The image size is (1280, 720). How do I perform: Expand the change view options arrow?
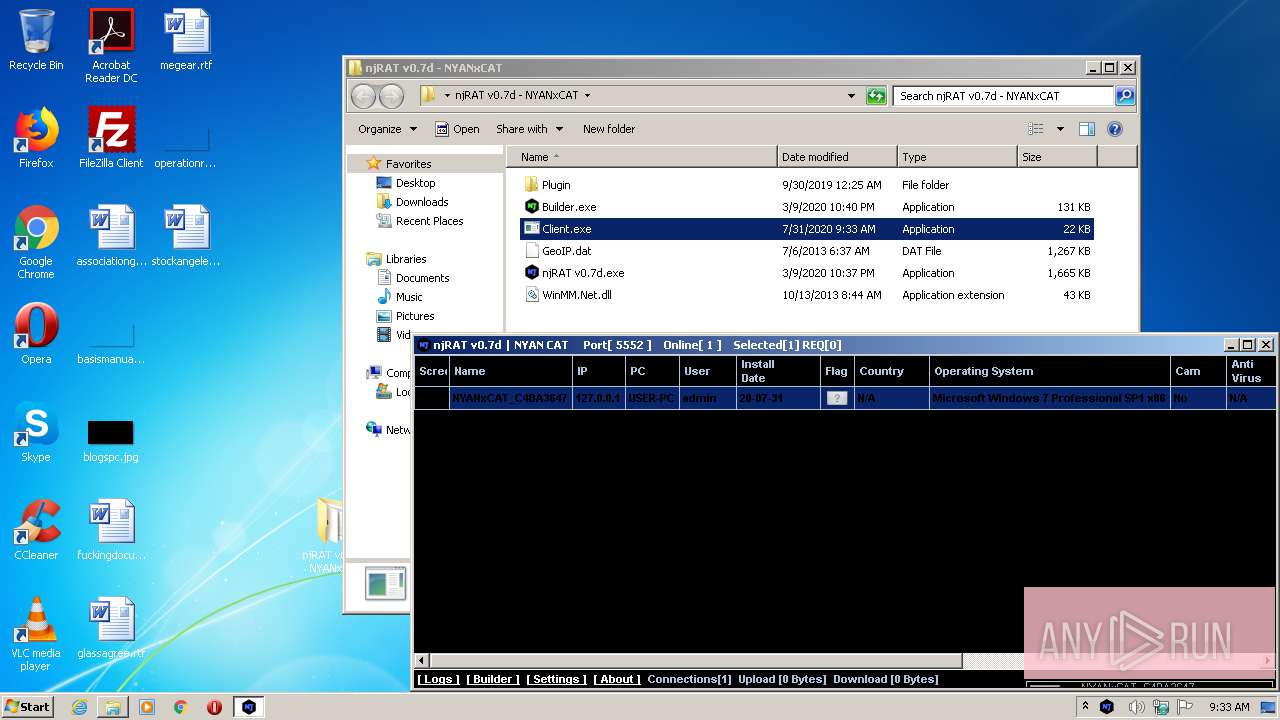point(1060,129)
